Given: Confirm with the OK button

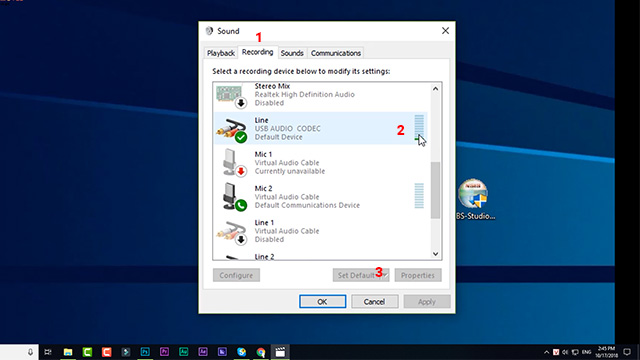Looking at the screenshot, I should click(322, 302).
